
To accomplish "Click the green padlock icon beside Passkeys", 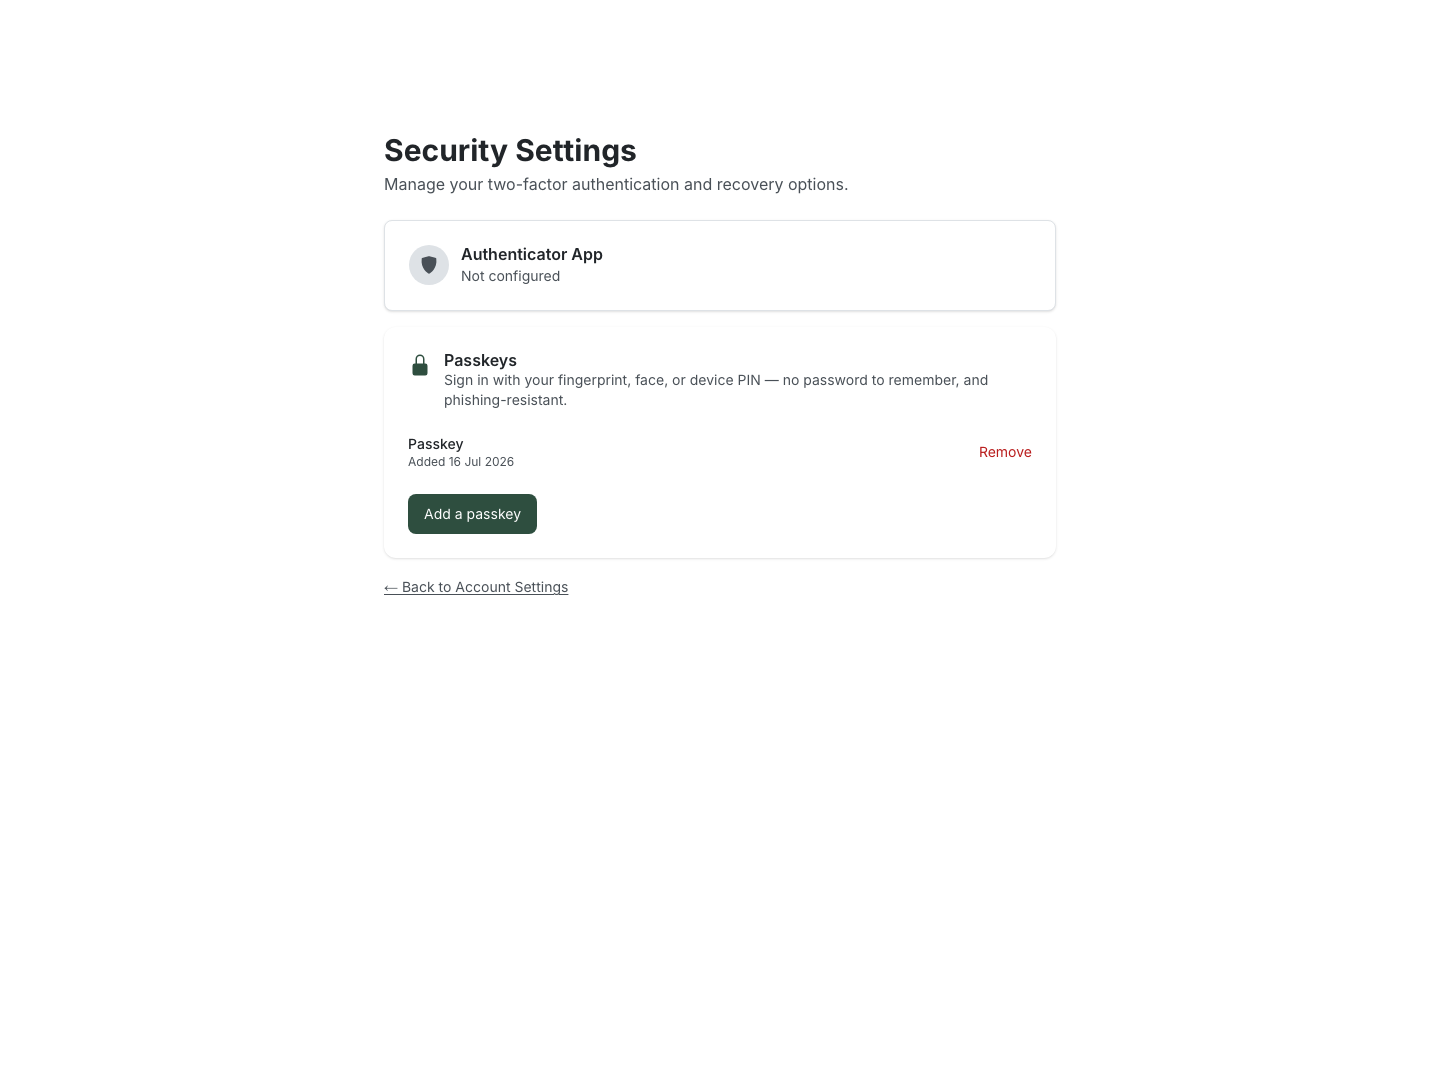I will pos(420,365).
